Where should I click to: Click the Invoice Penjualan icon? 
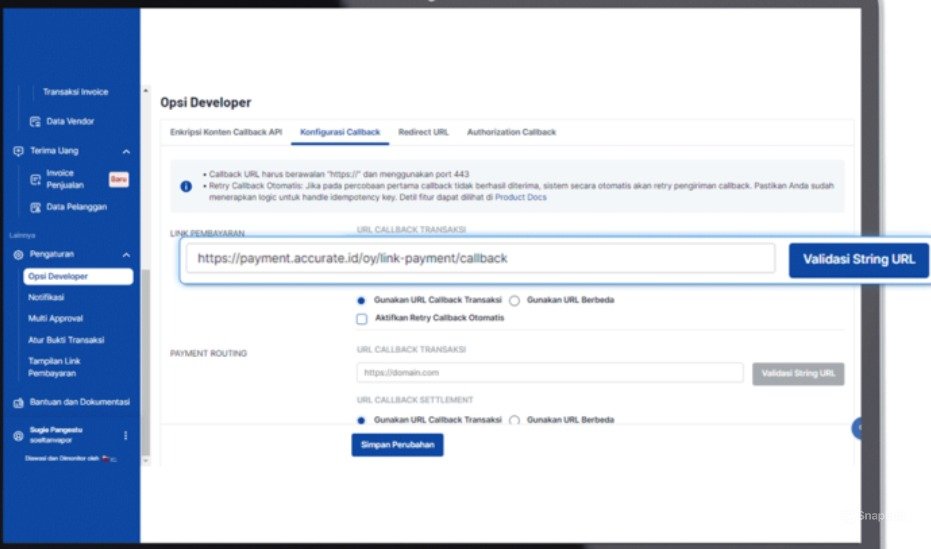coord(36,179)
